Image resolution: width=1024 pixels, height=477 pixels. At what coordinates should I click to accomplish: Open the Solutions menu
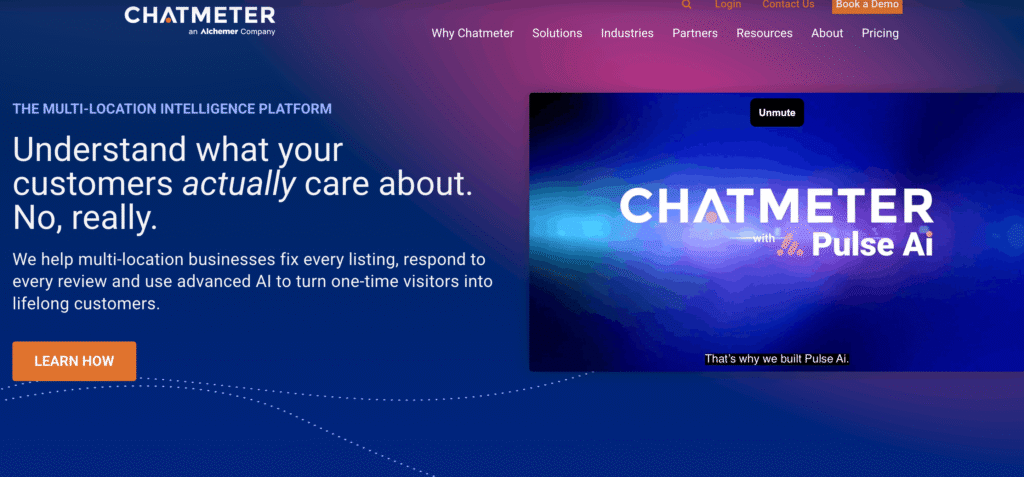click(x=557, y=33)
